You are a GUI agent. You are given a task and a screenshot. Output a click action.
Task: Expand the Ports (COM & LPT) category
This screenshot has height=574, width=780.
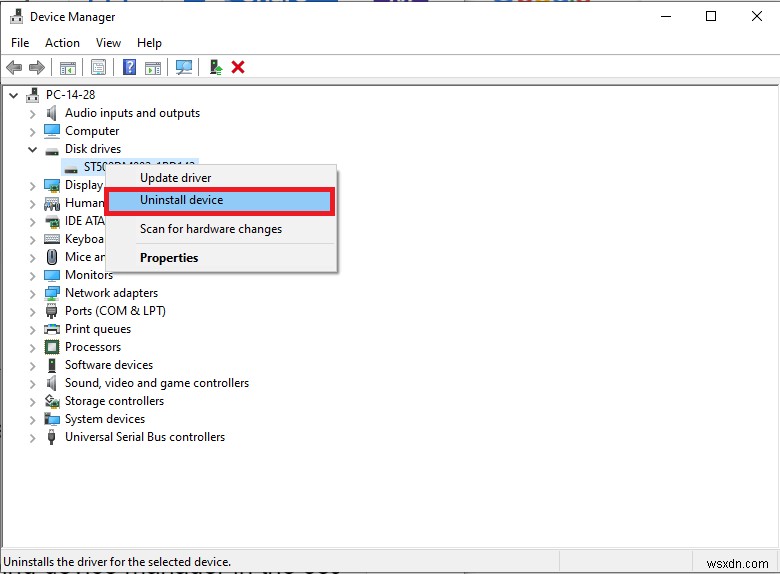click(x=32, y=312)
